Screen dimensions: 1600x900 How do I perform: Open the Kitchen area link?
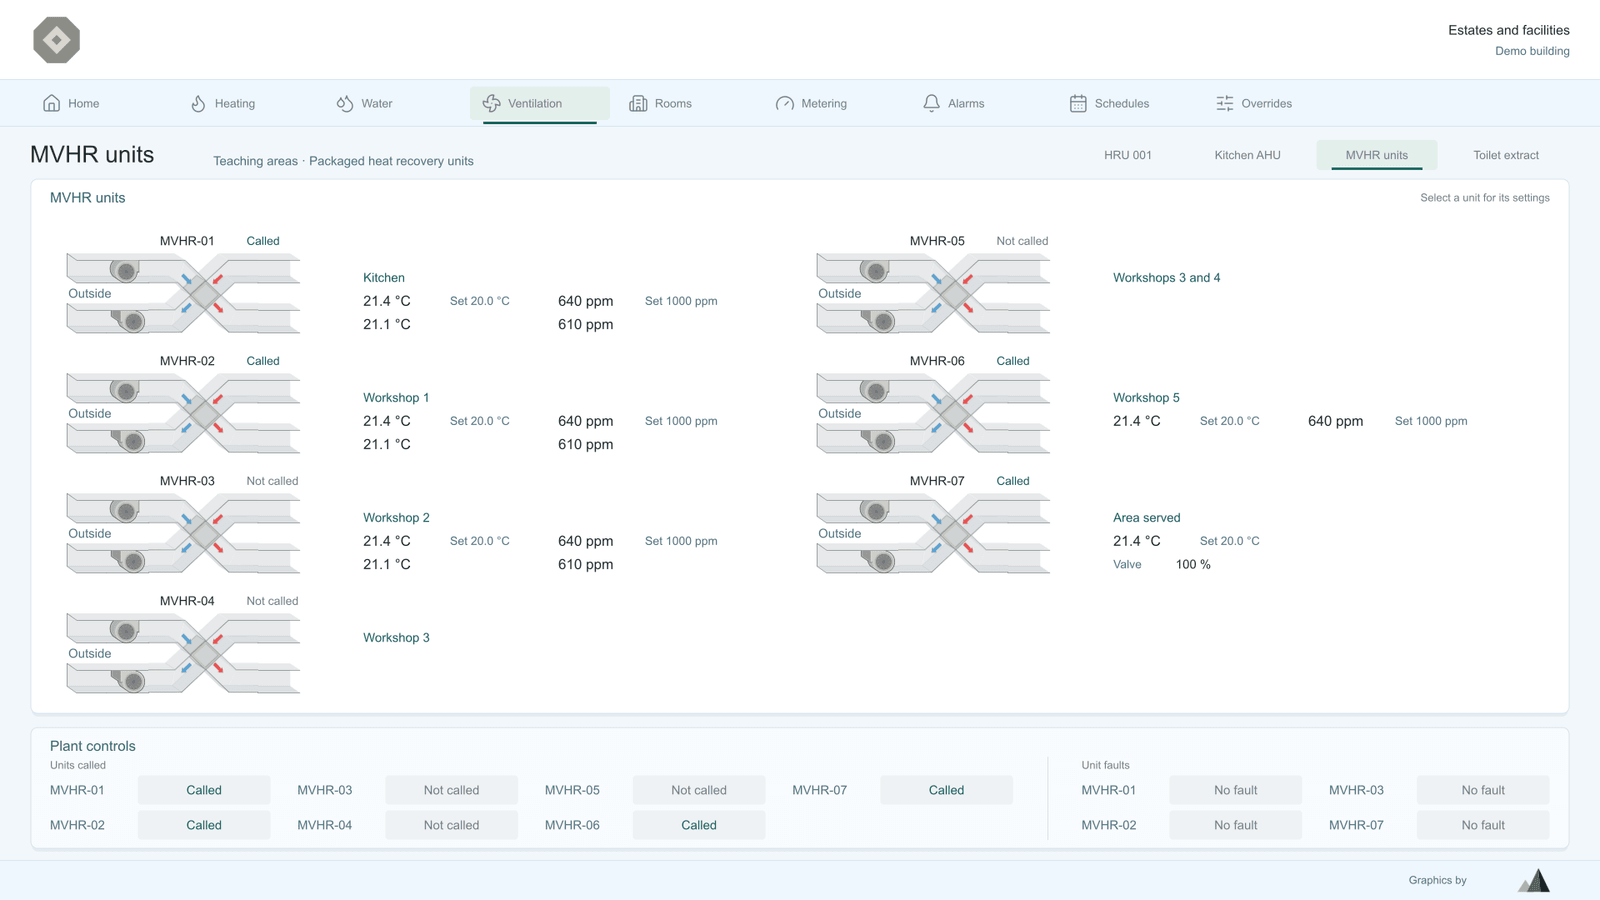tap(384, 278)
